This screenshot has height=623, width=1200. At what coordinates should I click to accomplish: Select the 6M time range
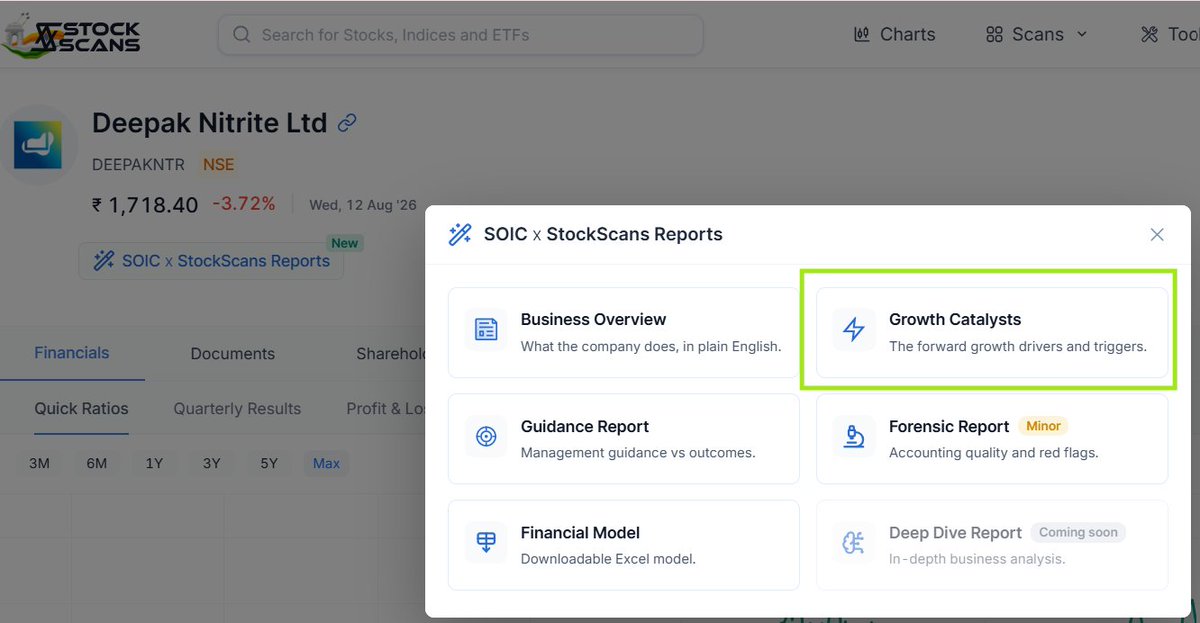tap(97, 463)
